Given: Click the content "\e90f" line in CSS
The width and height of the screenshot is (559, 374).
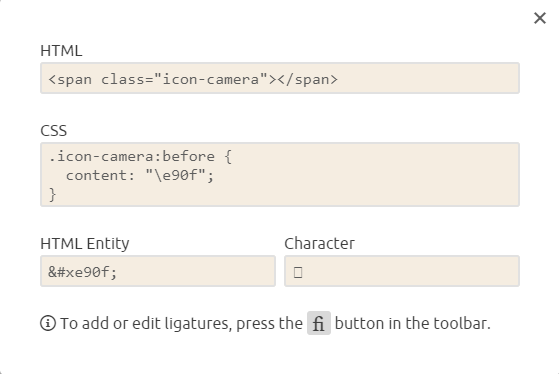Looking at the screenshot, I should [140, 175].
